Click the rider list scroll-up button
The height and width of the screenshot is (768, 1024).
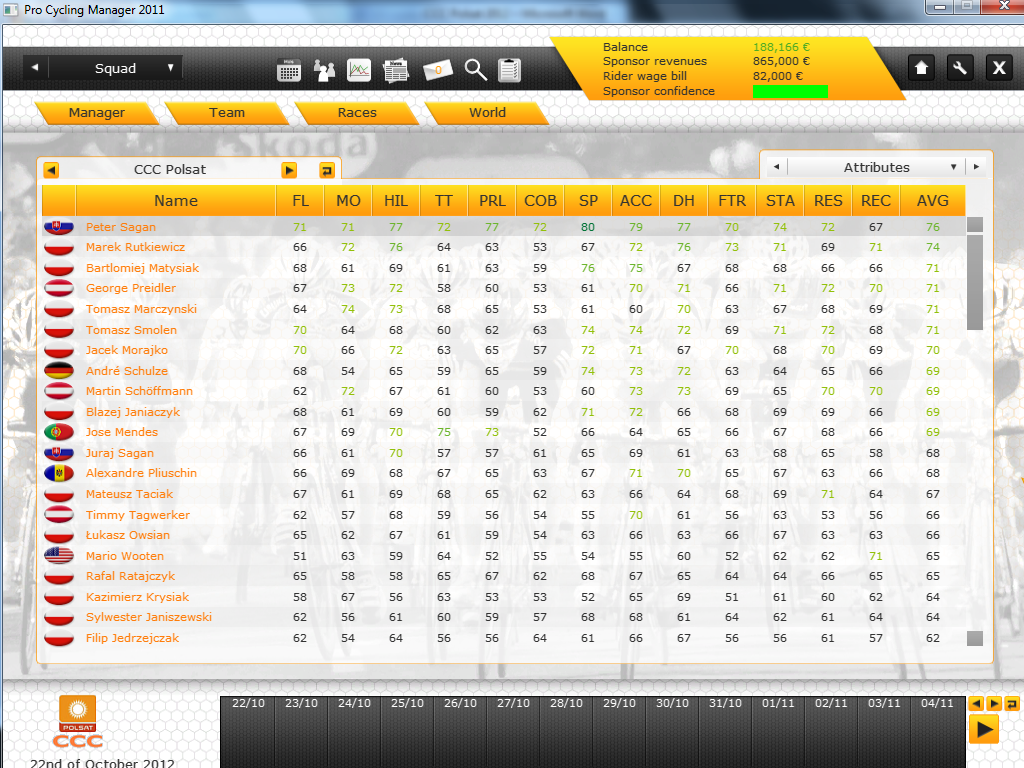(974, 225)
